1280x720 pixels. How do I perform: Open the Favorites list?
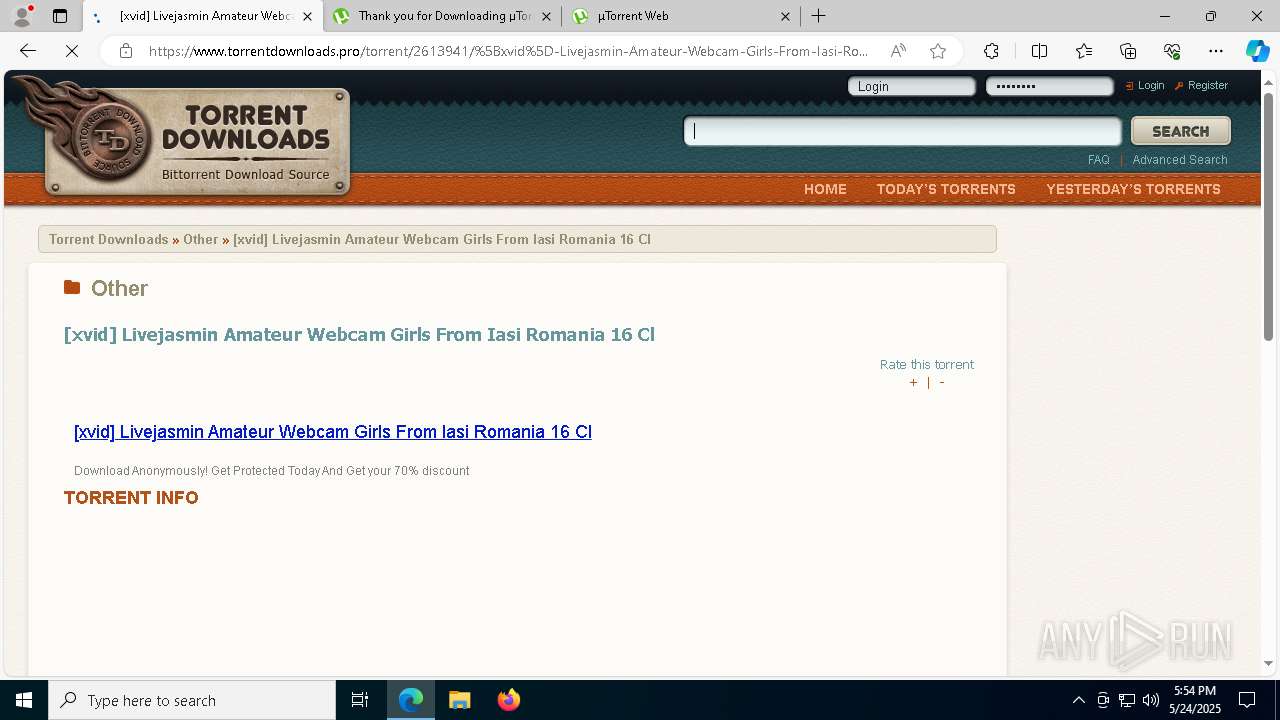[1084, 51]
